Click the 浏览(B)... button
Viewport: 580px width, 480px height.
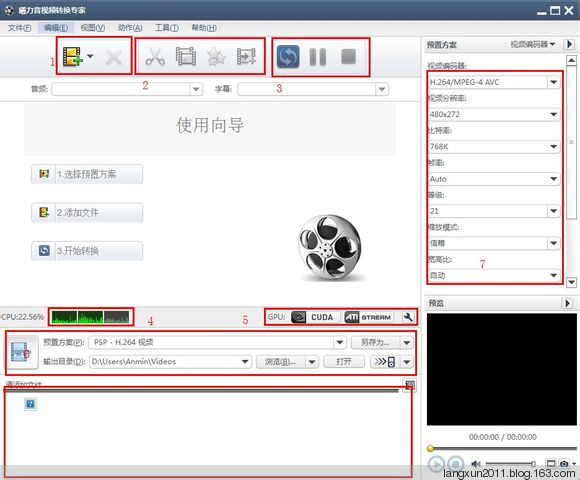[280, 361]
